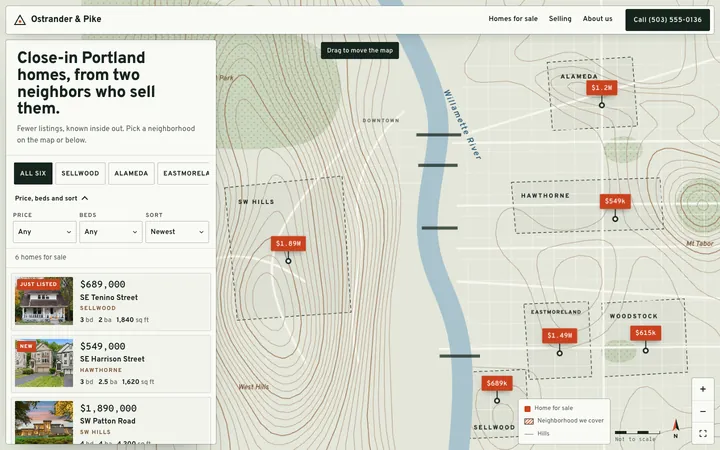Click the Woodstock neighborhood map label
Screen dimensions: 720x450
[634, 316]
